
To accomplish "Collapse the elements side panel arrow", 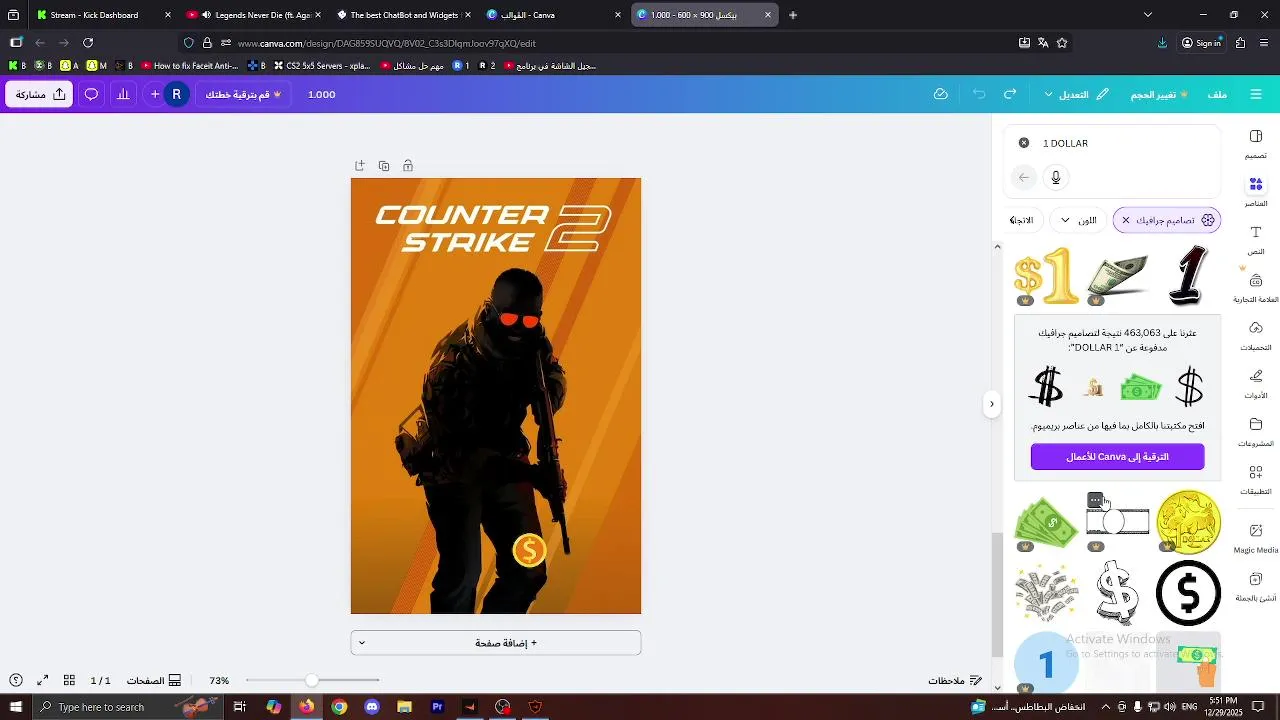I will click(x=991, y=404).
